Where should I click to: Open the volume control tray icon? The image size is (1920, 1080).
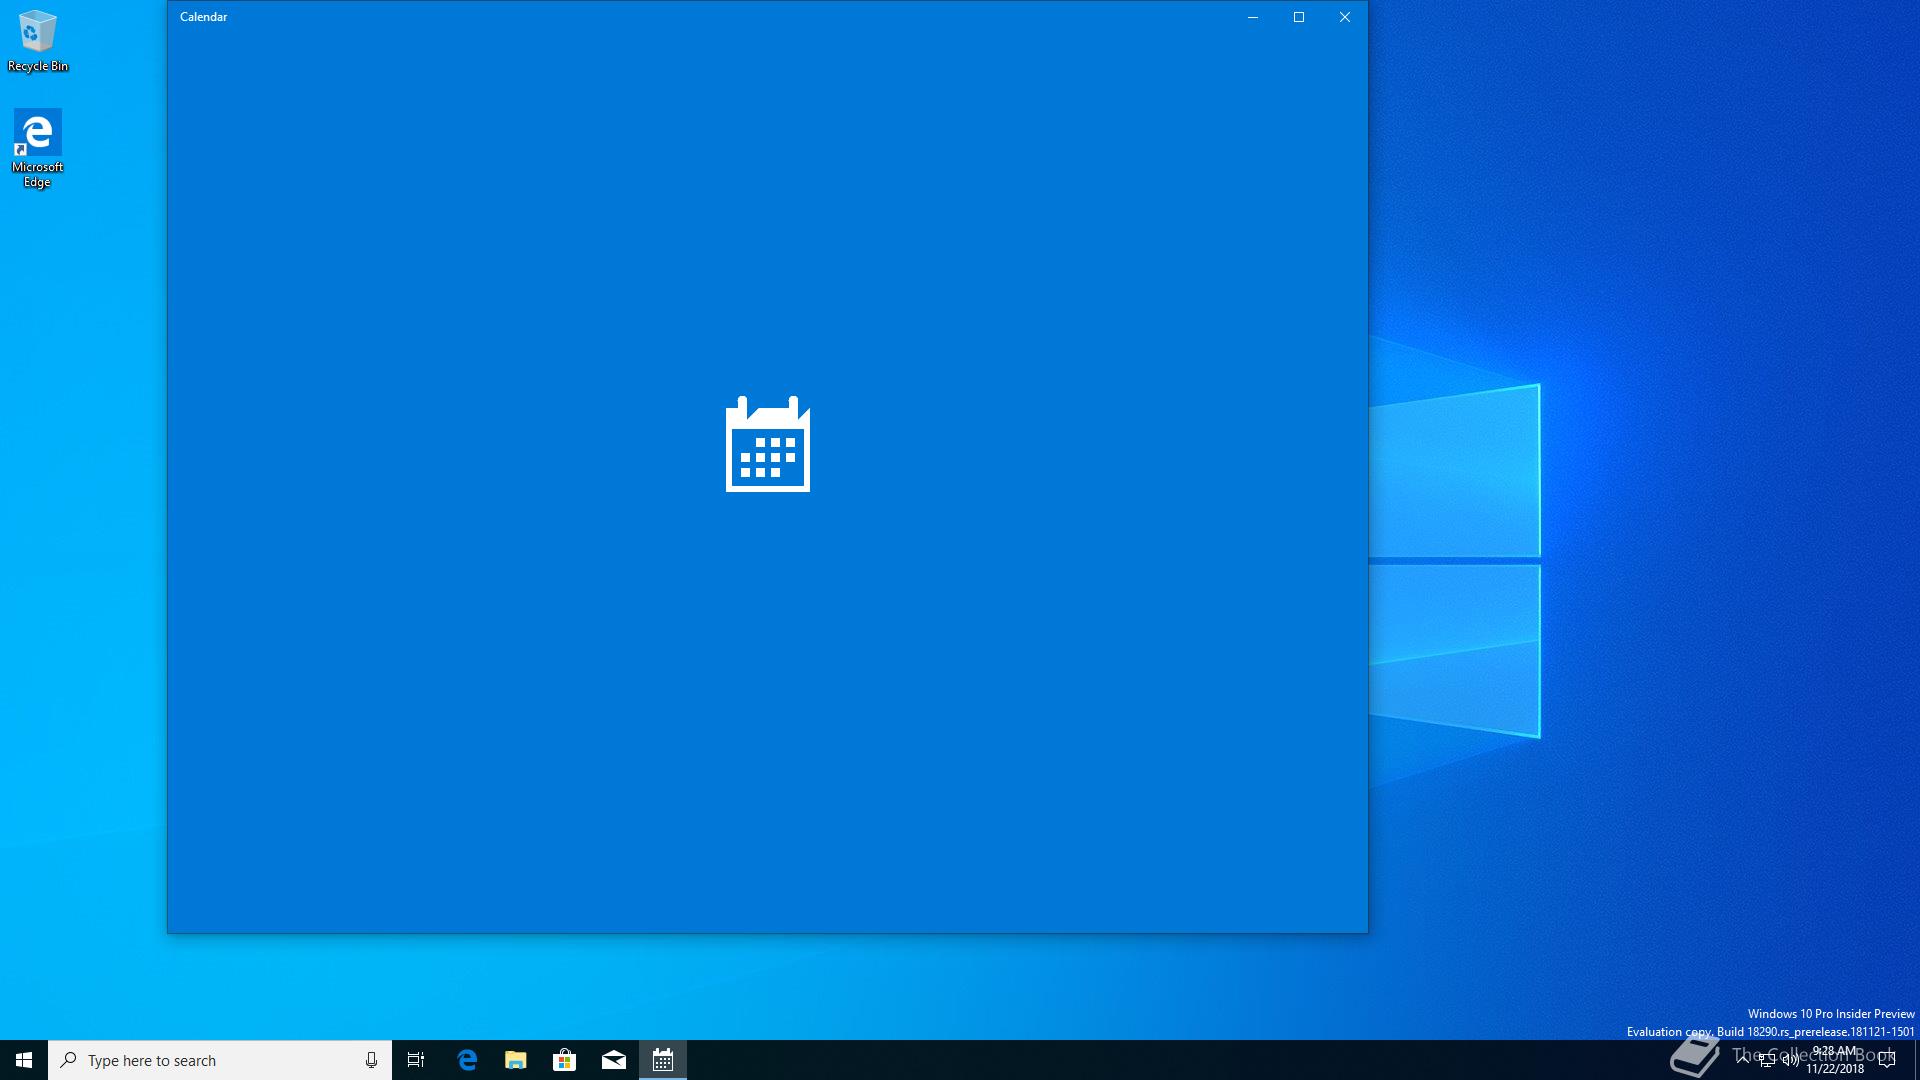(1791, 1060)
